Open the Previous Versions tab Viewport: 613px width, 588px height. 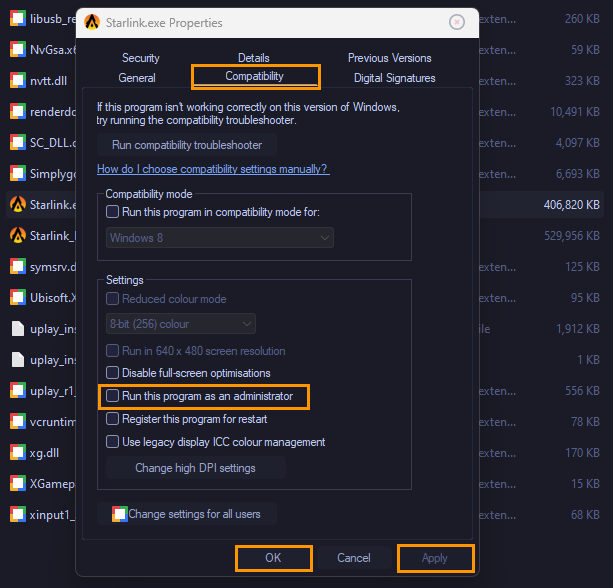click(x=390, y=58)
